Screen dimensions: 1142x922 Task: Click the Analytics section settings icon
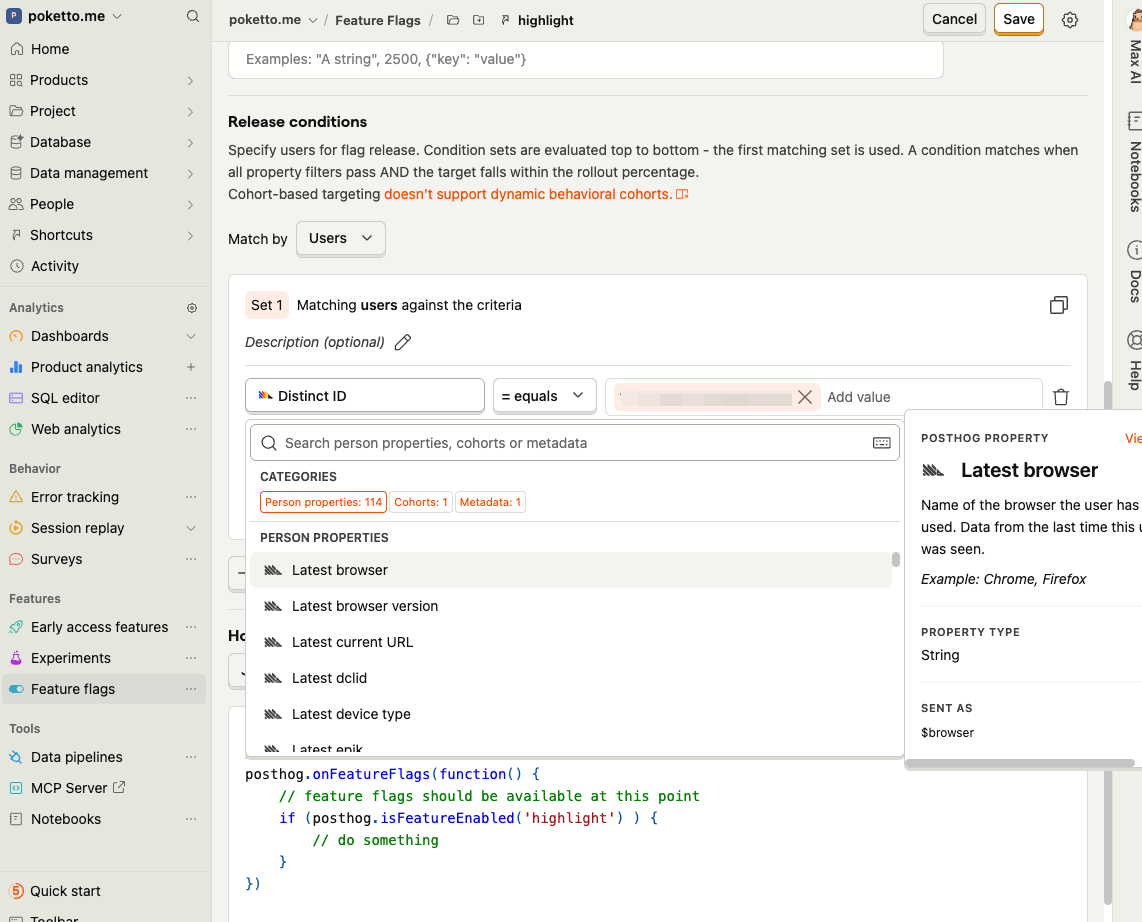click(192, 308)
